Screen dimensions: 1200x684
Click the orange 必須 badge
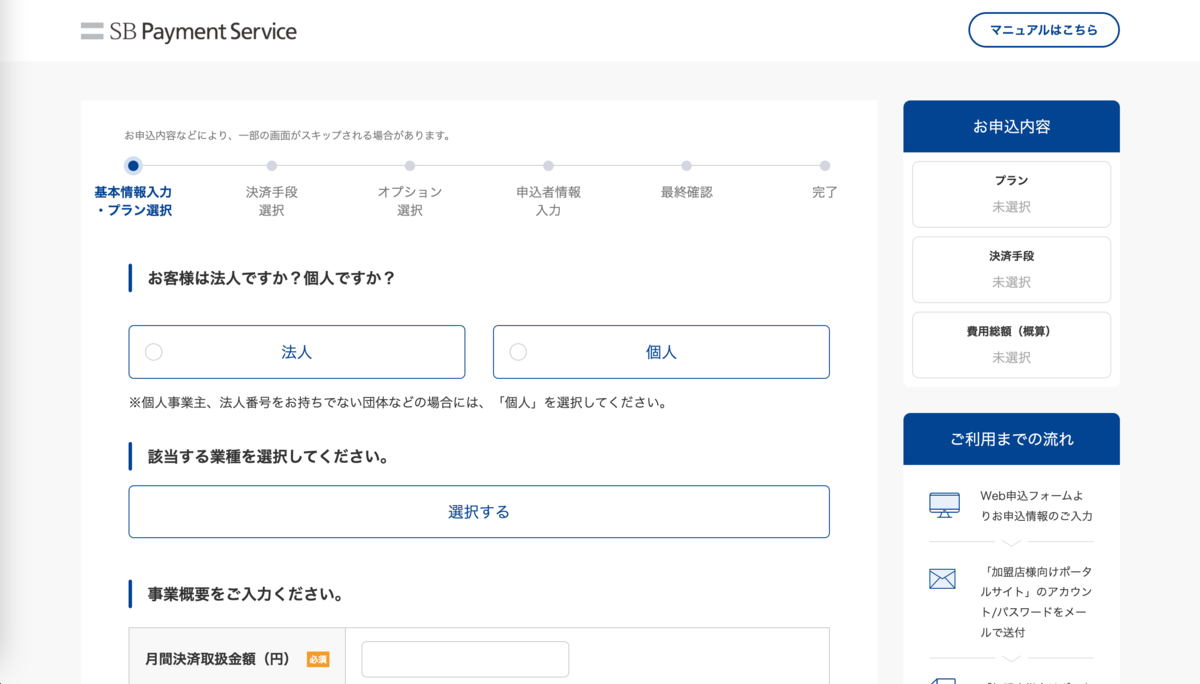318,659
